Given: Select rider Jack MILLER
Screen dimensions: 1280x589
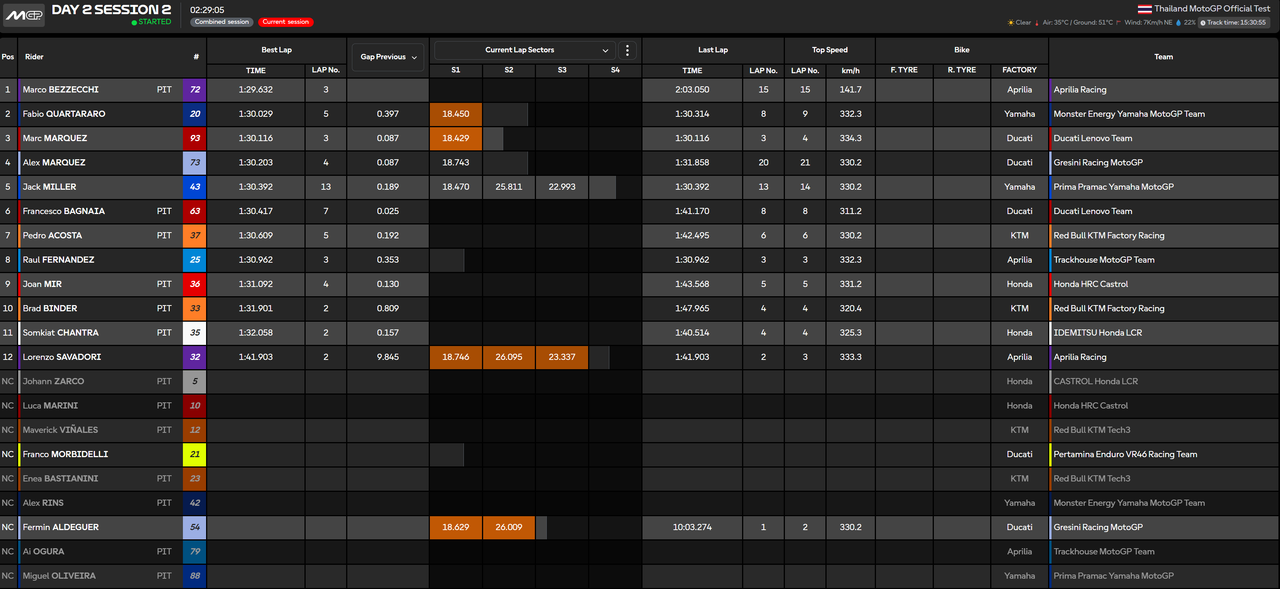Looking at the screenshot, I should (x=49, y=187).
